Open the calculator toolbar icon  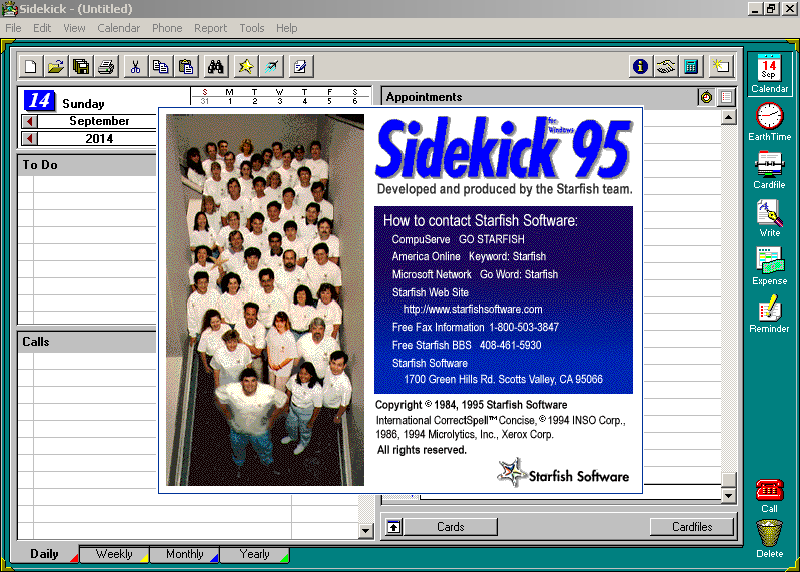pos(691,66)
